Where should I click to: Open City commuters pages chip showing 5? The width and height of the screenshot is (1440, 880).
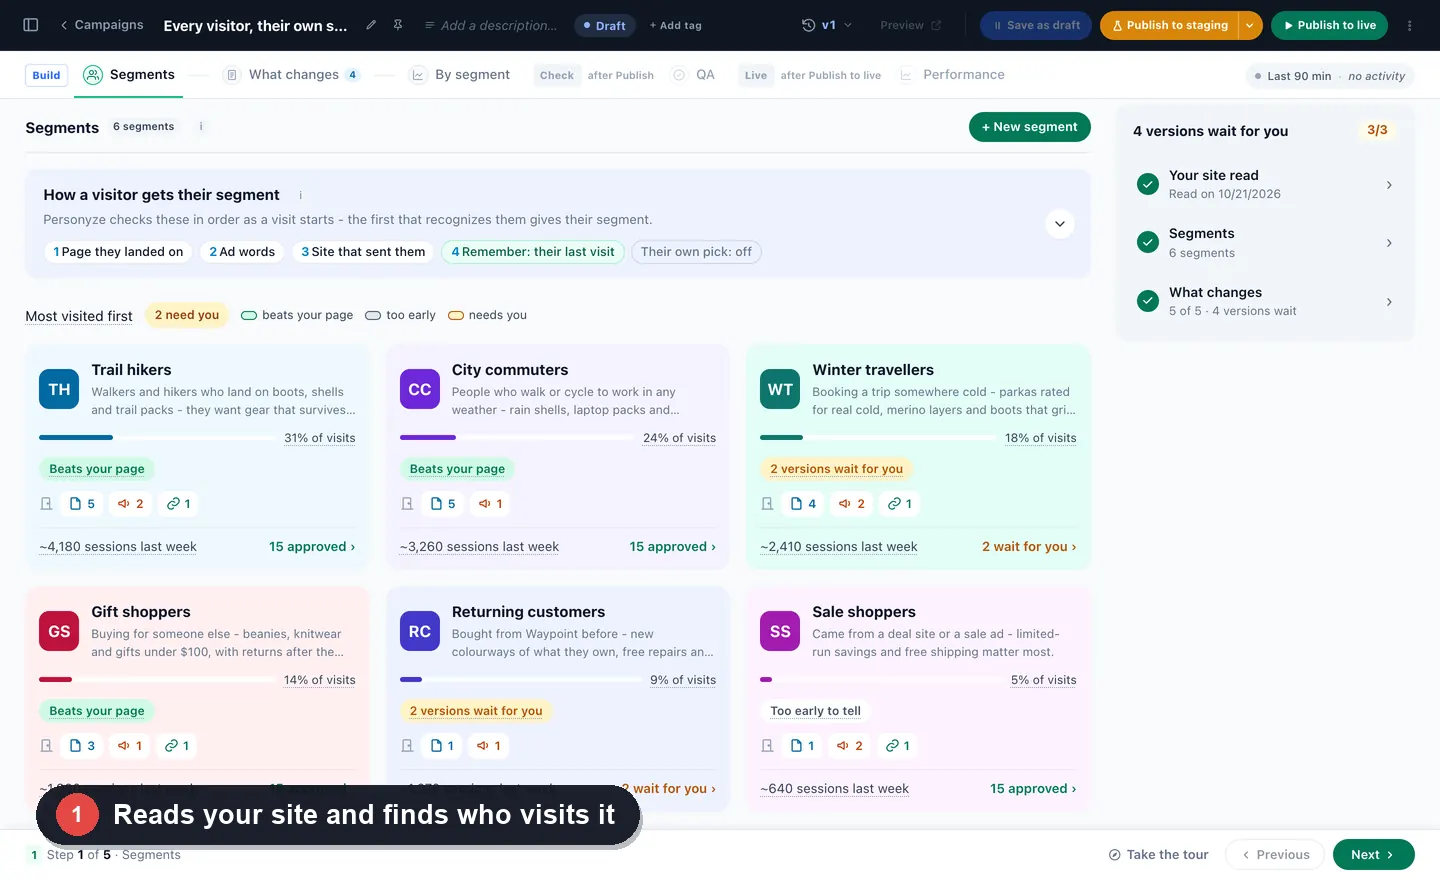(x=443, y=504)
